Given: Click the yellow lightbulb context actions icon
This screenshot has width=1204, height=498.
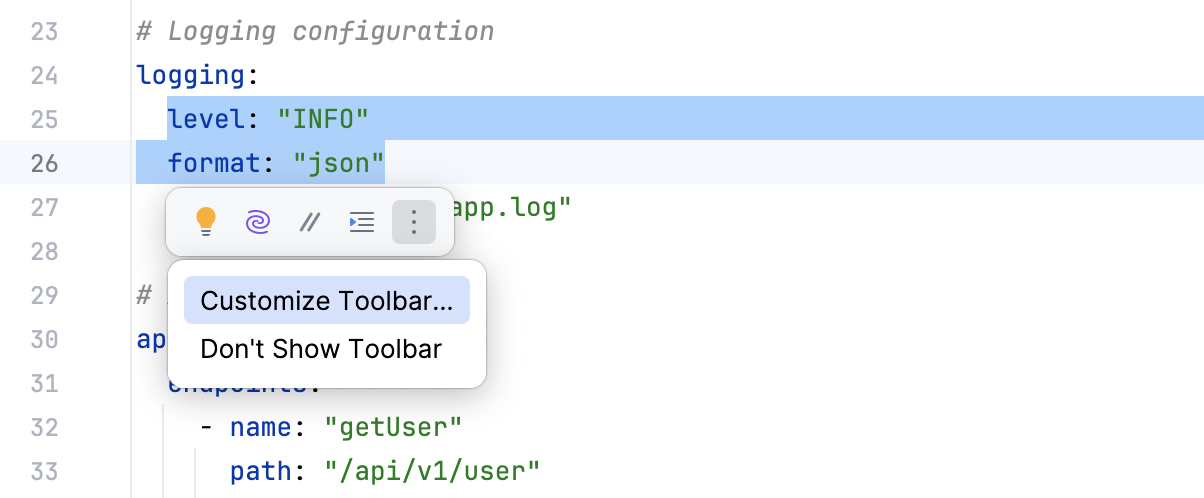Looking at the screenshot, I should pyautogui.click(x=206, y=222).
